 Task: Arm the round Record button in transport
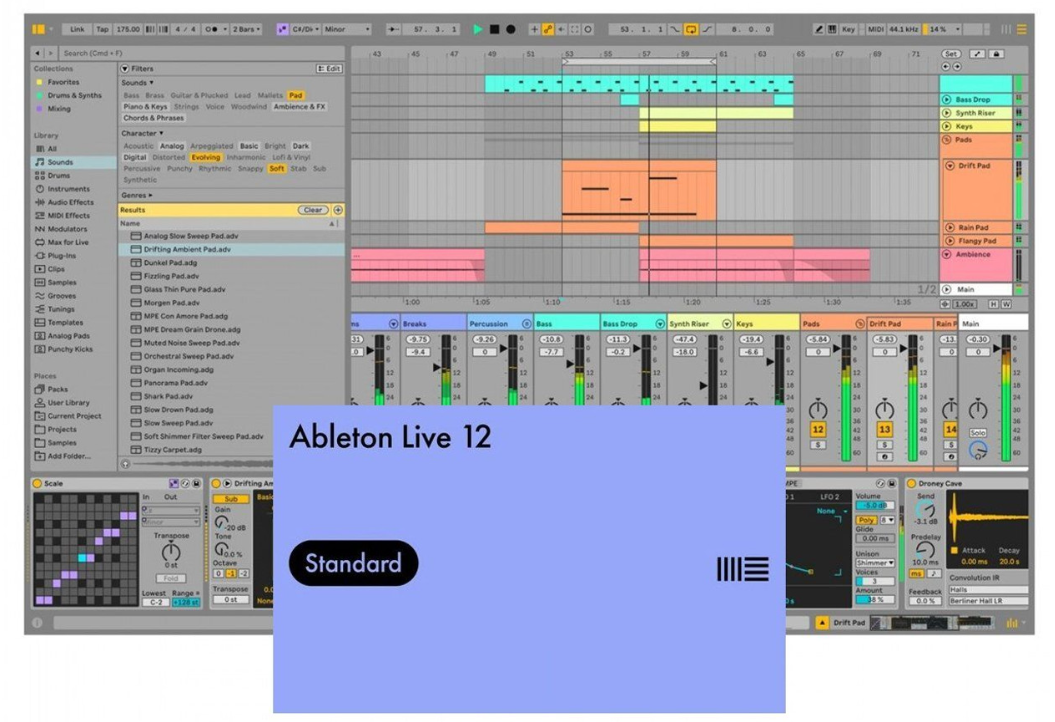pyautogui.click(x=511, y=30)
